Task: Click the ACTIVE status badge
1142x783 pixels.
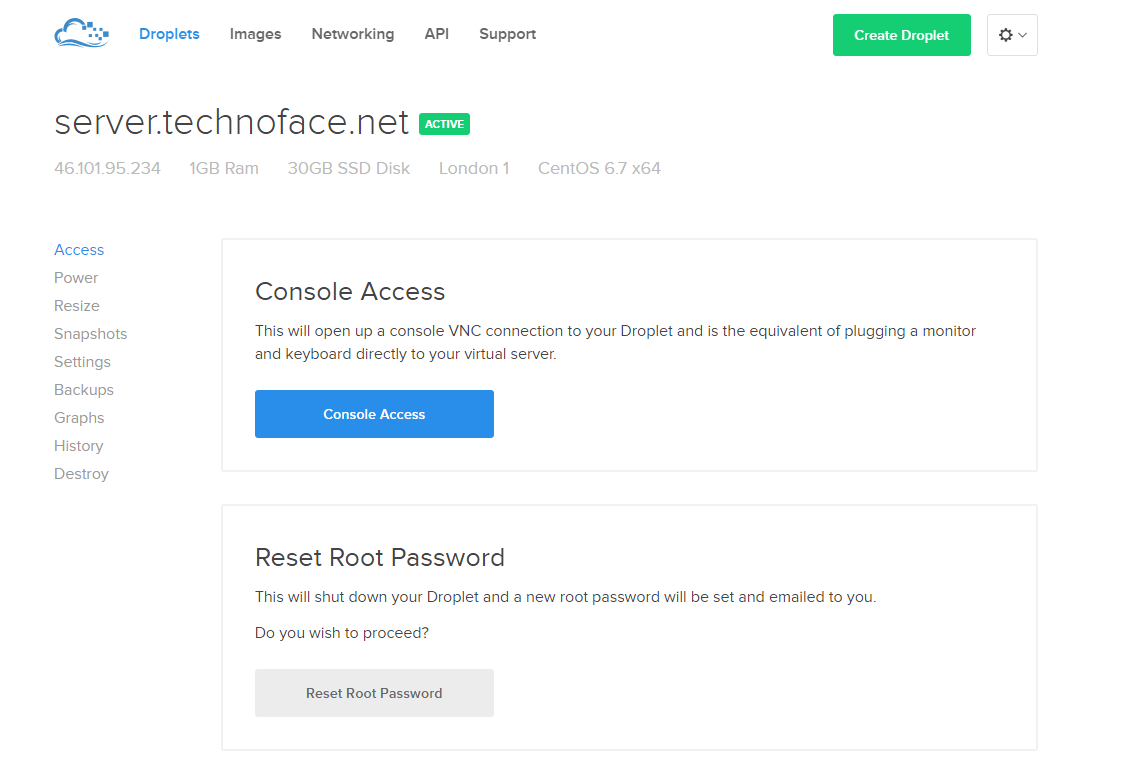Action: [x=444, y=124]
